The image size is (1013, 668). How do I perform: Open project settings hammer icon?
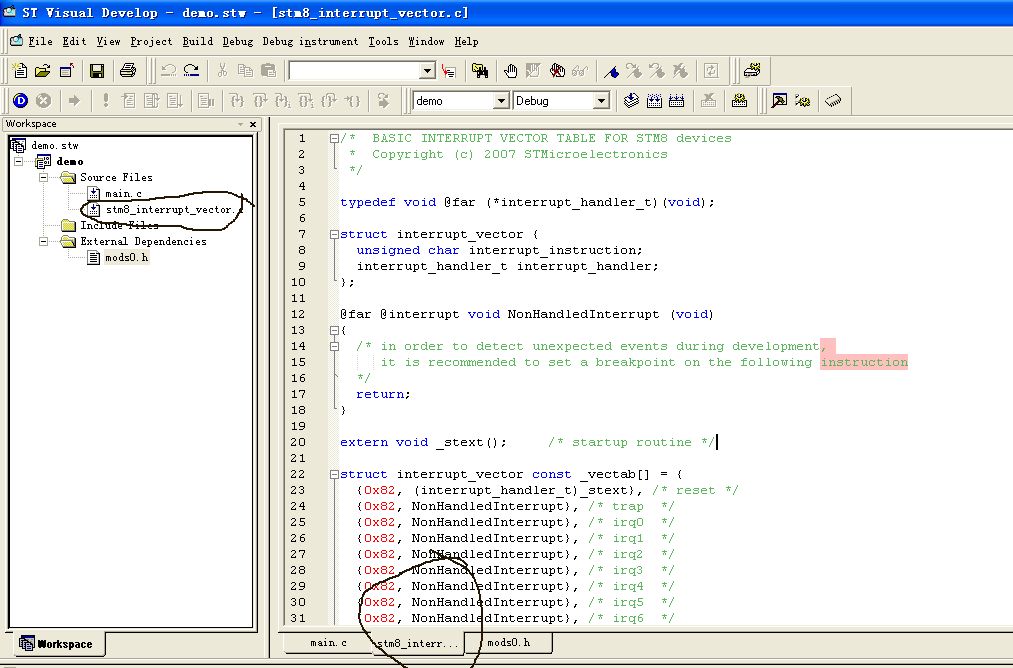[779, 100]
